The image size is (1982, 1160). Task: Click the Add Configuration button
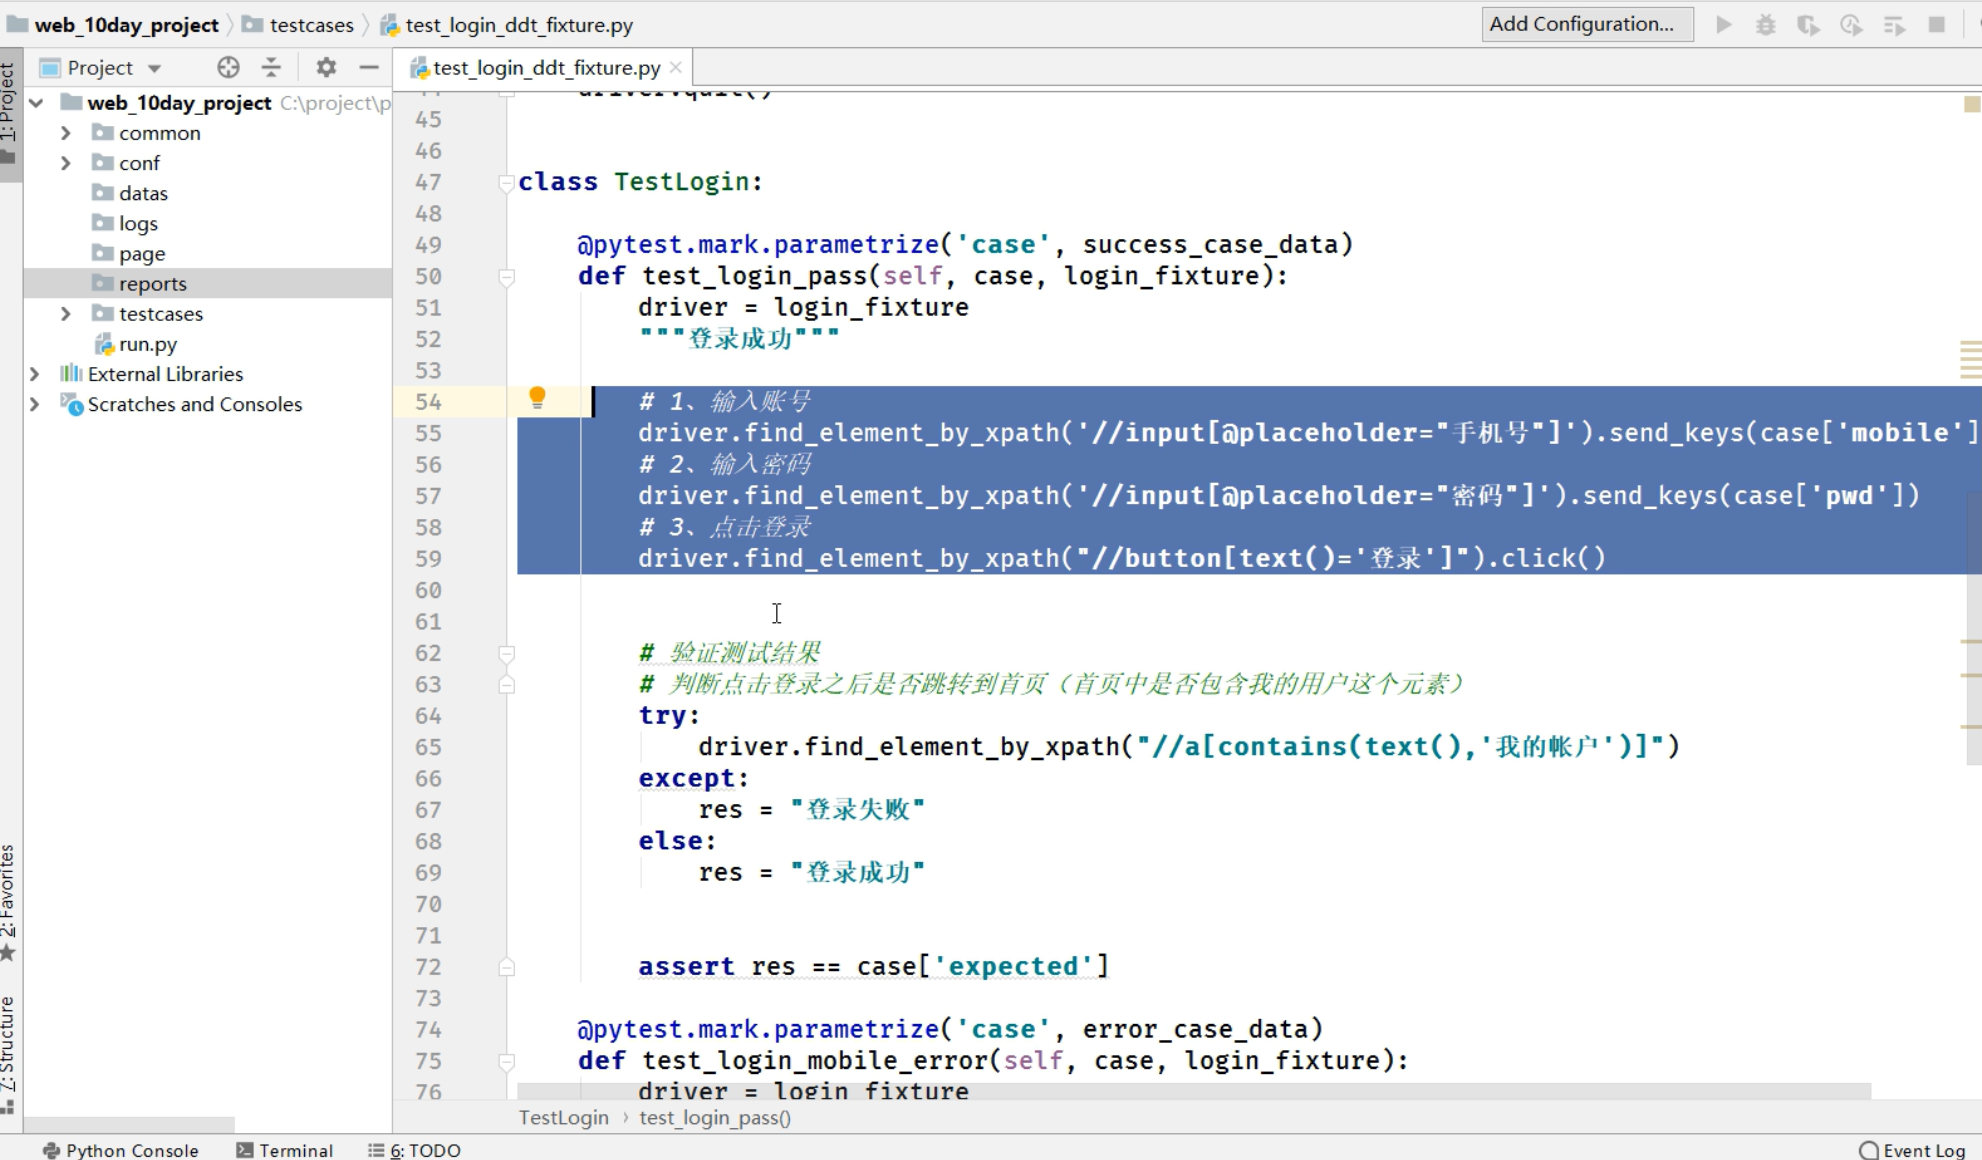pyautogui.click(x=1586, y=24)
